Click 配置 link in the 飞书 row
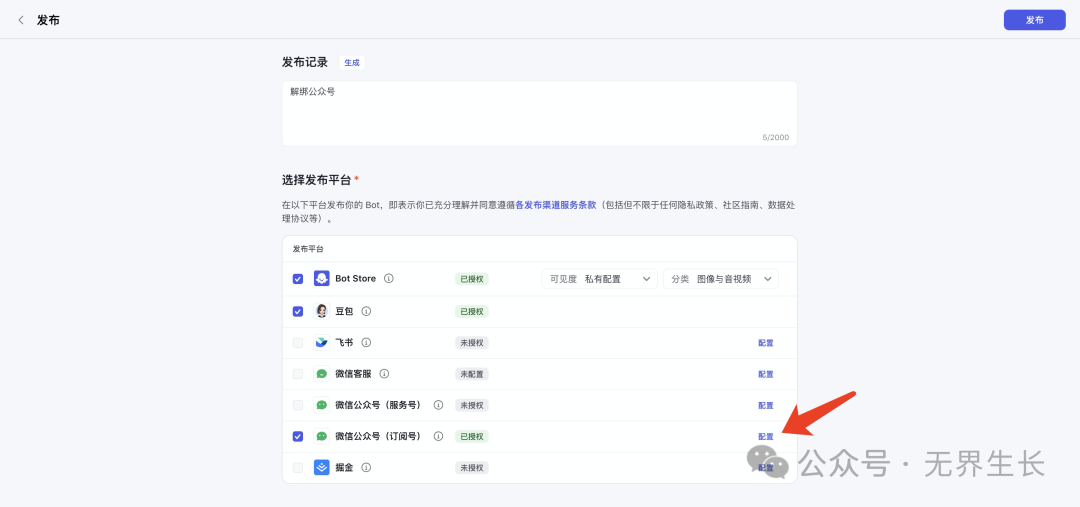The width and height of the screenshot is (1080, 507). (x=766, y=343)
